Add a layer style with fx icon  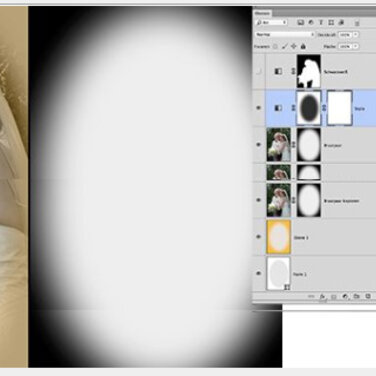point(322,296)
